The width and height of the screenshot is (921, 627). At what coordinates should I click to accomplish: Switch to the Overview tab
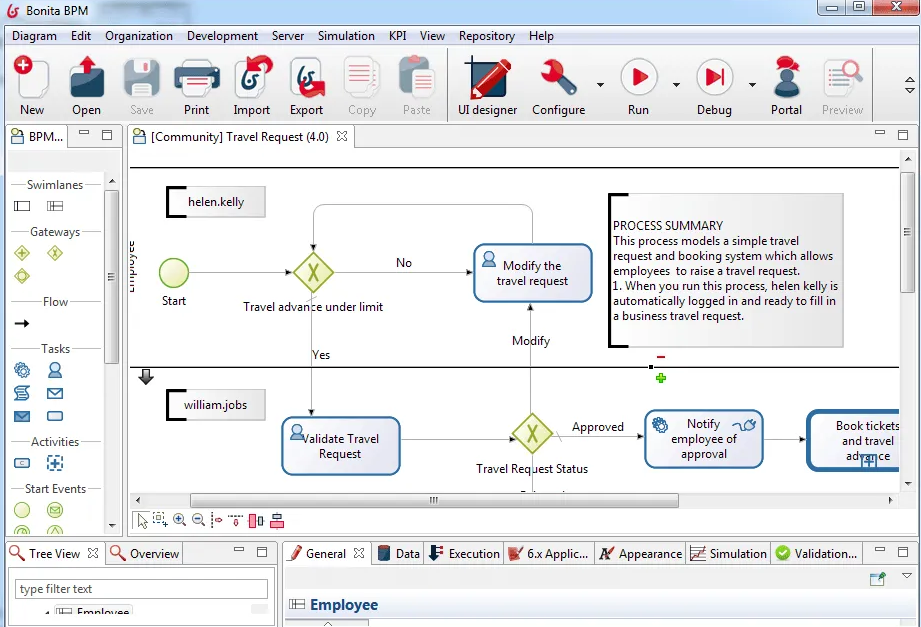144,554
